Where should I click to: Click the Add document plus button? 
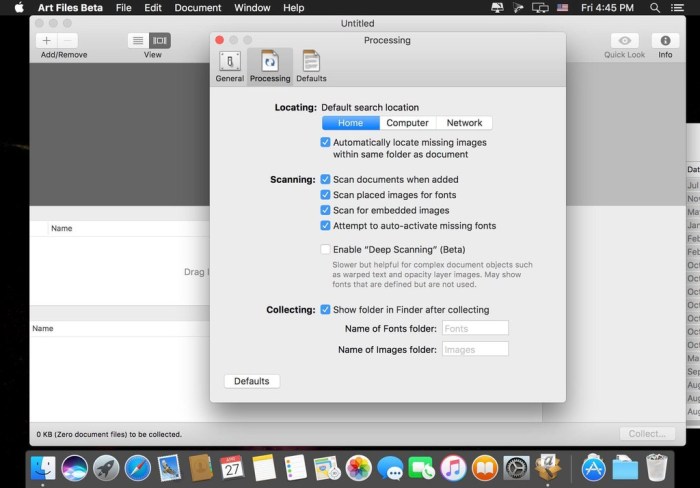pyautogui.click(x=46, y=41)
